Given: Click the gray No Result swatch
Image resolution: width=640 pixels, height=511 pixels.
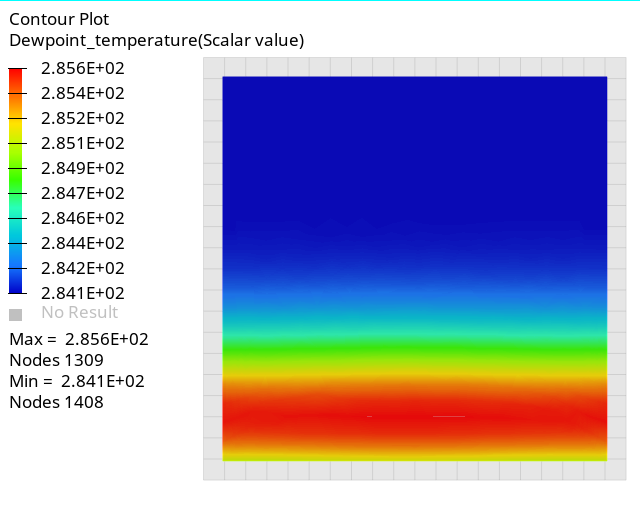Looking at the screenshot, I should (x=16, y=315).
